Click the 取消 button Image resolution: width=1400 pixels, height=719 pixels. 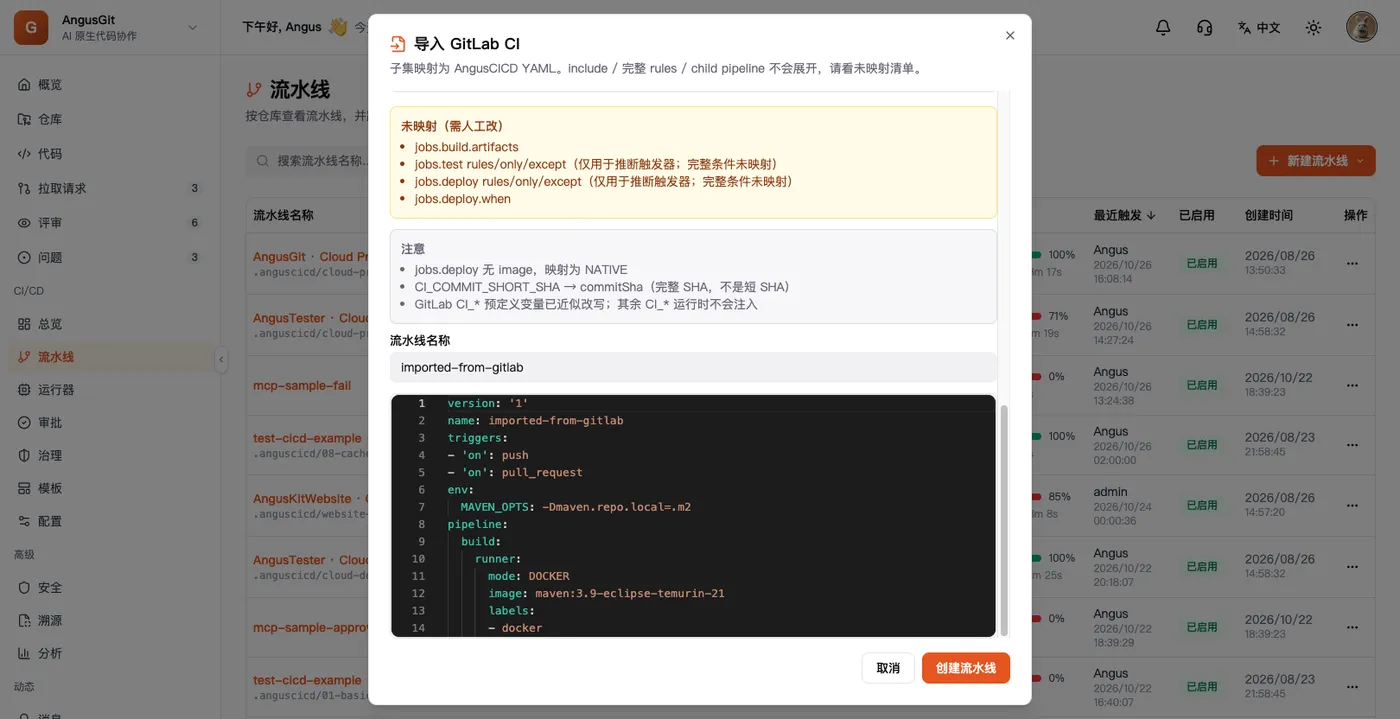[888, 668]
